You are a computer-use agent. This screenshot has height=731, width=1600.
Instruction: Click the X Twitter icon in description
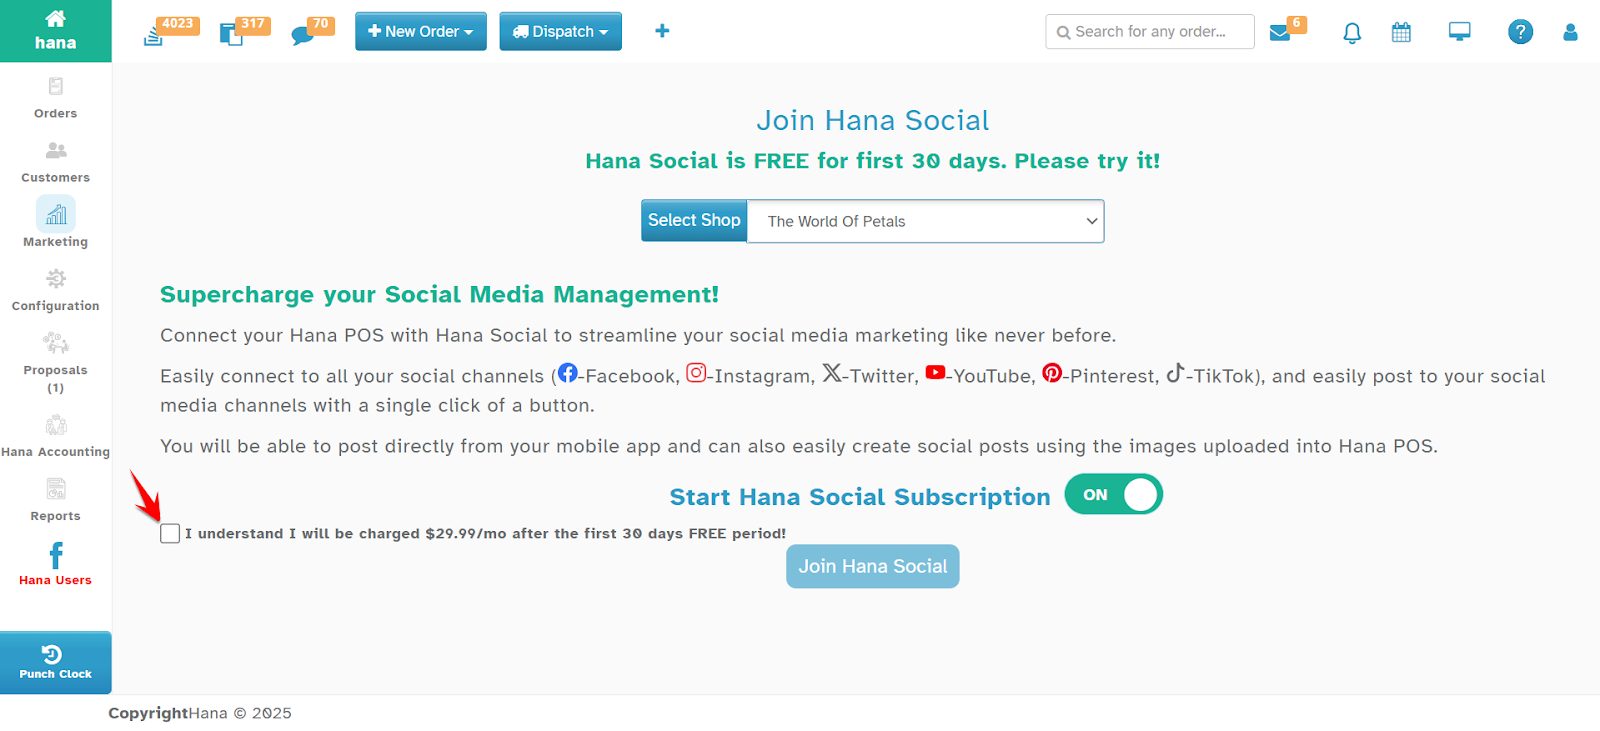coord(832,373)
